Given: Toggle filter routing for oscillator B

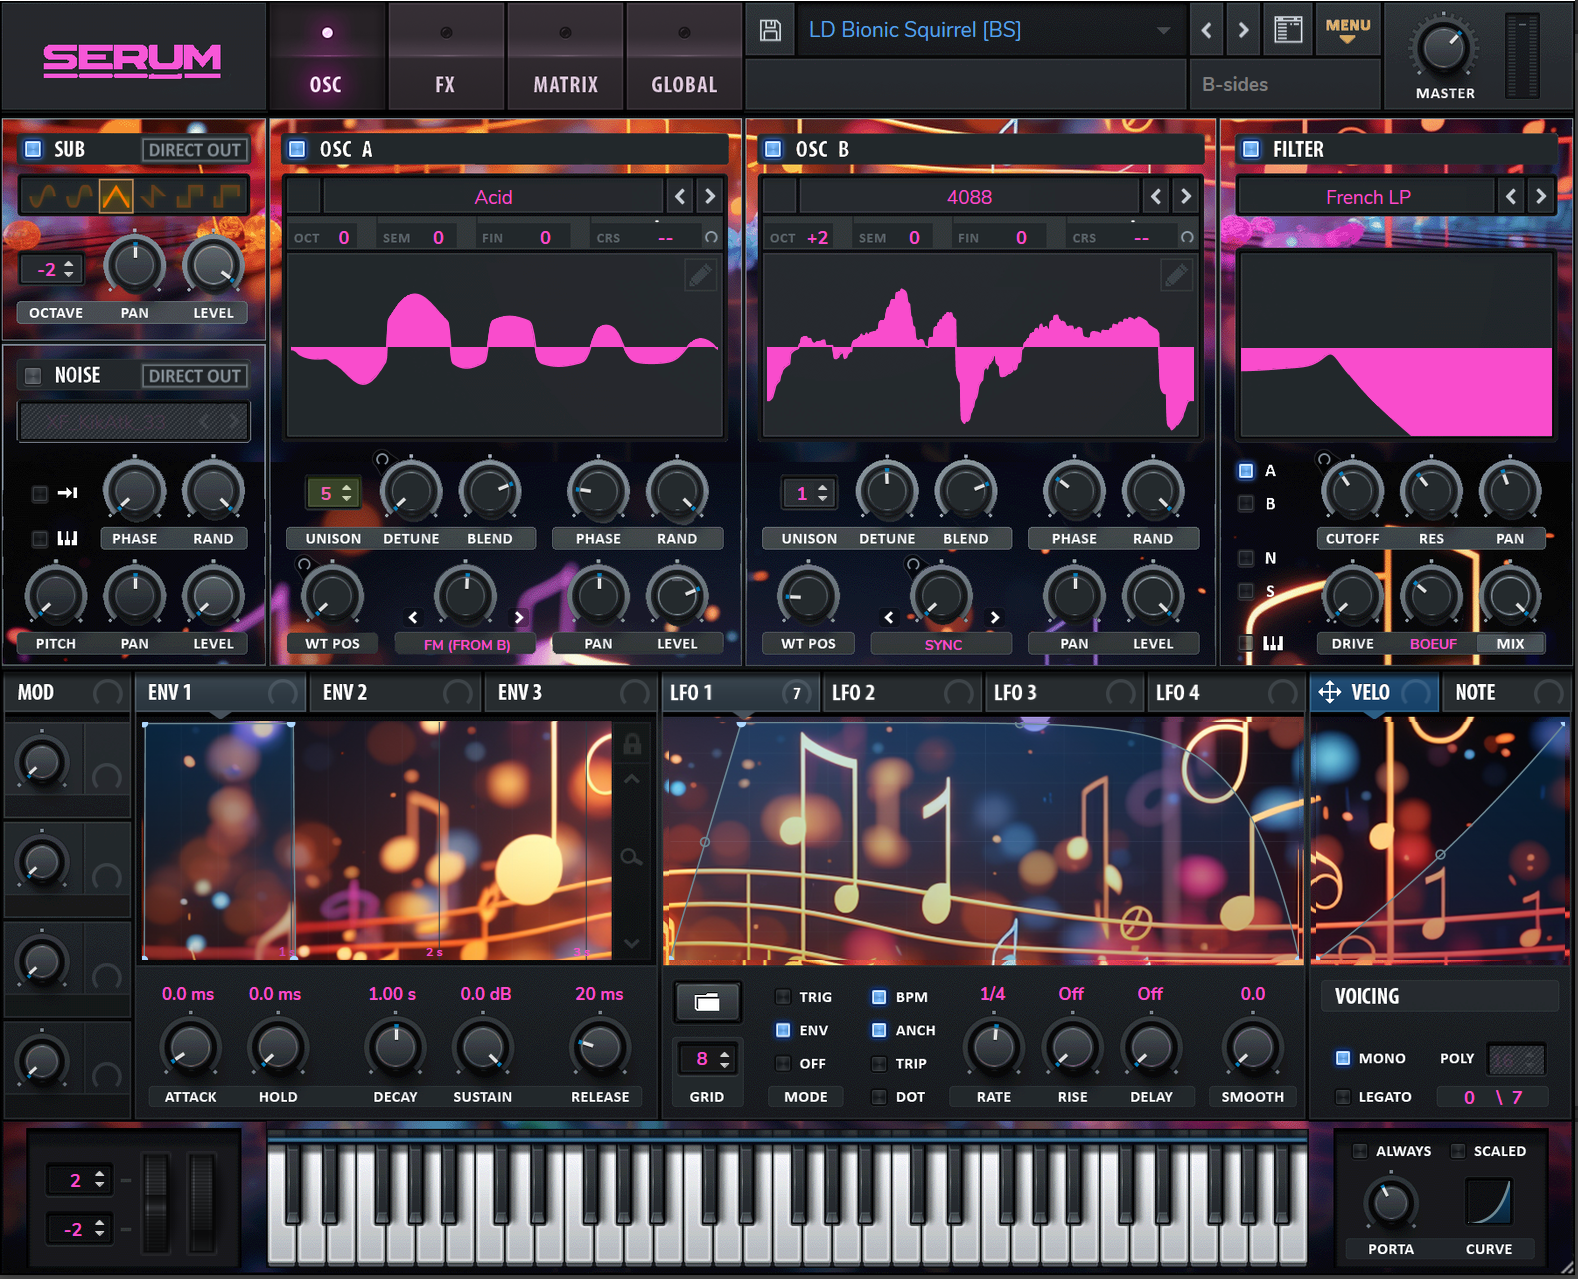Looking at the screenshot, I should coord(1246,503).
